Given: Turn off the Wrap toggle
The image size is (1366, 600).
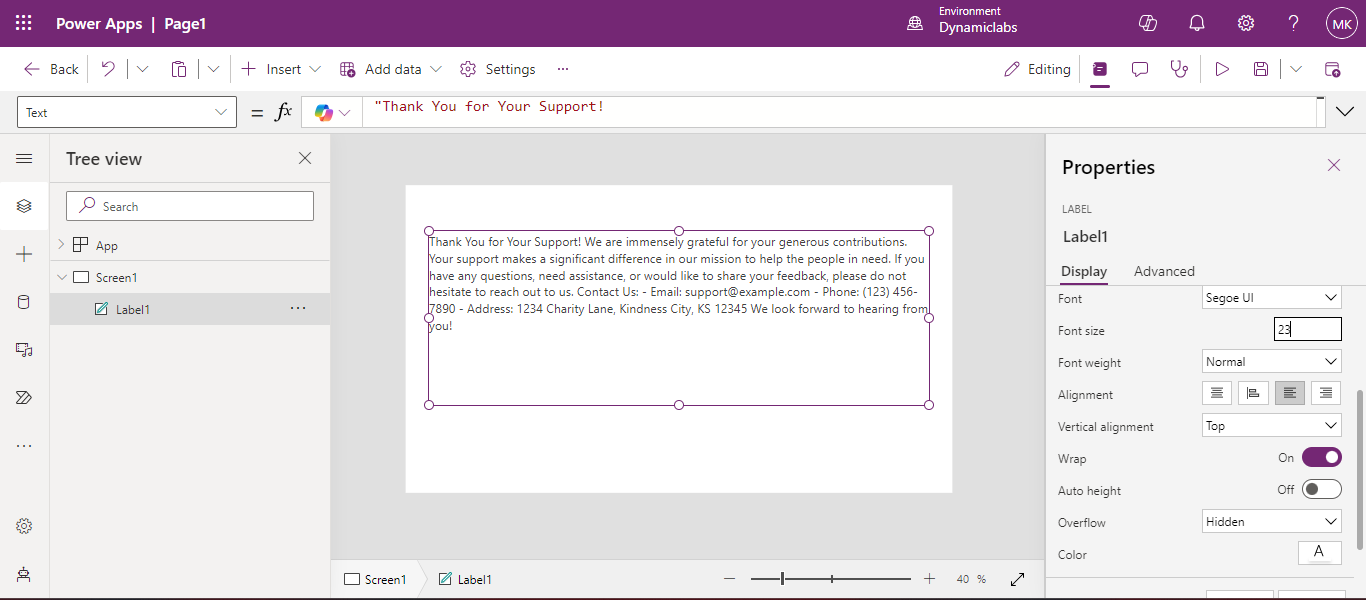Looking at the screenshot, I should [1321, 458].
